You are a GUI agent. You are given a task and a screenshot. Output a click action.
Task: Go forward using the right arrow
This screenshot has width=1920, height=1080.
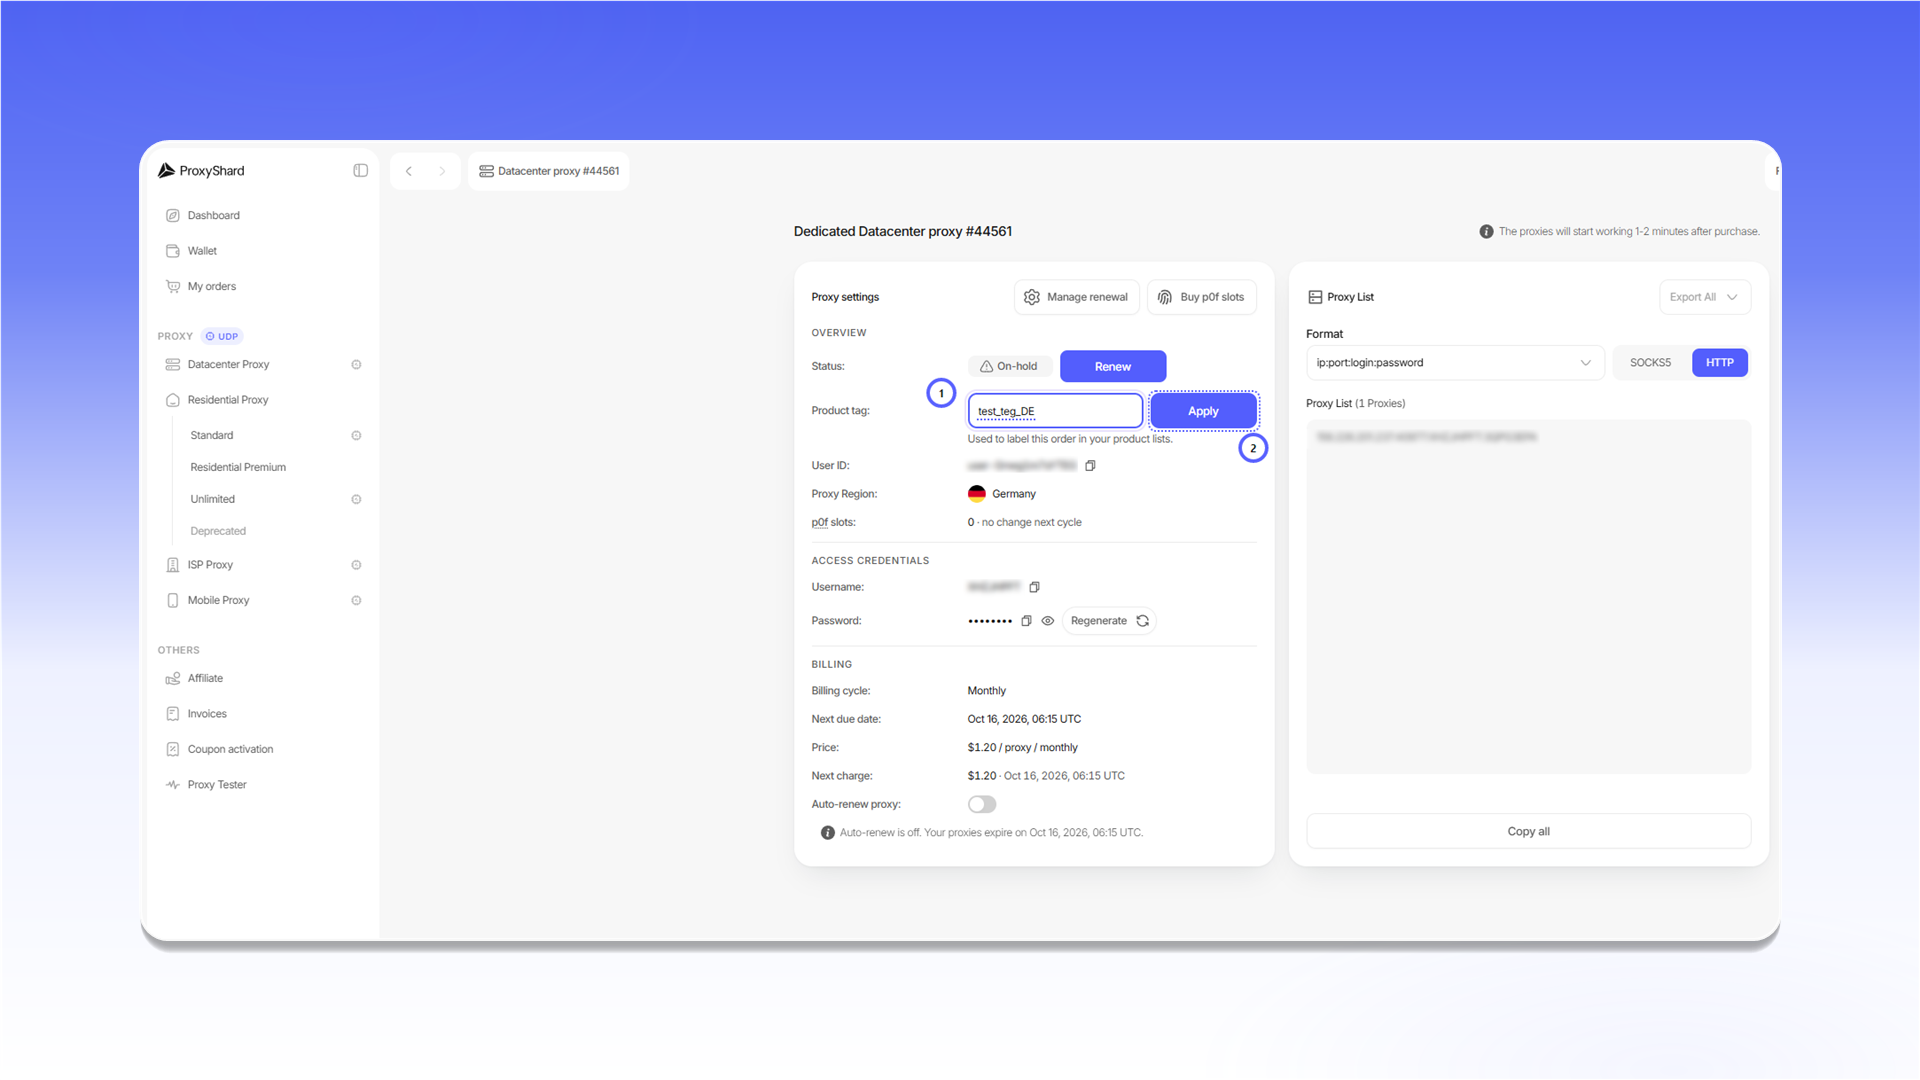(x=442, y=171)
